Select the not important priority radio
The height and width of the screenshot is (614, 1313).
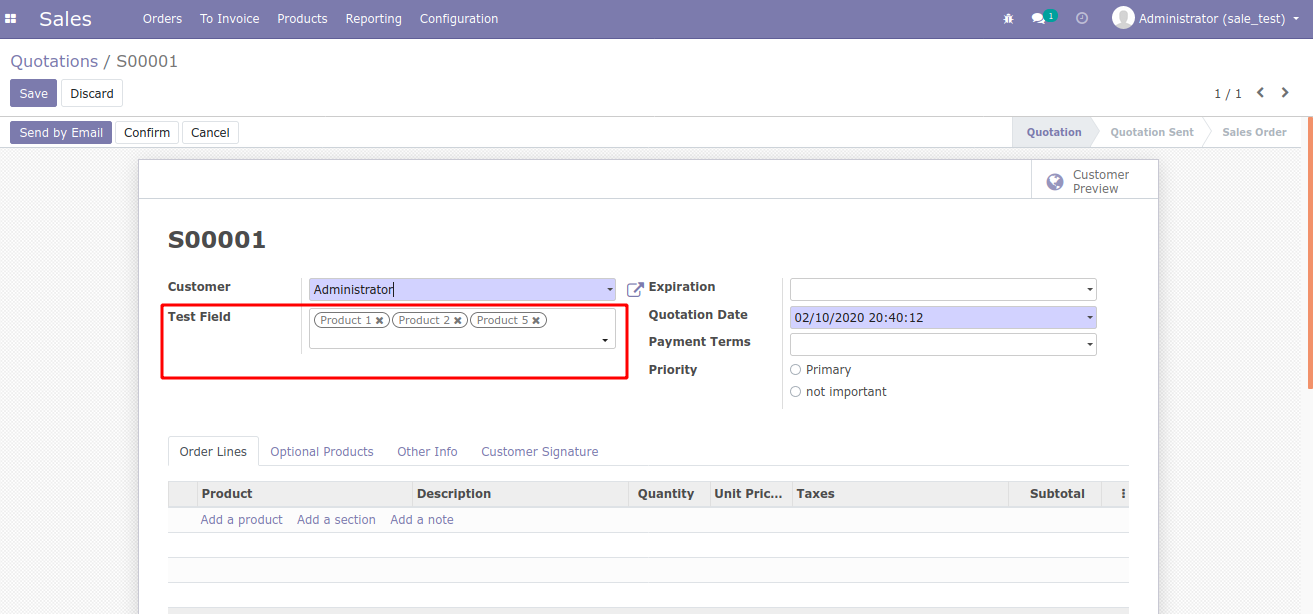click(x=796, y=392)
